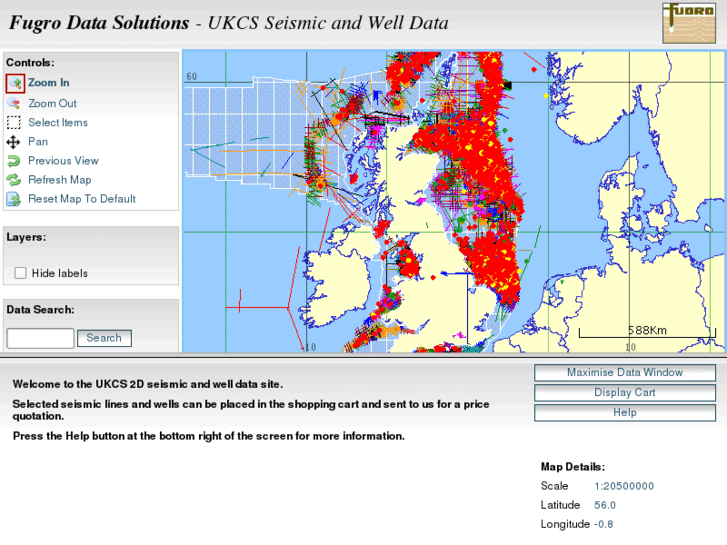Click the Search button

click(104, 338)
